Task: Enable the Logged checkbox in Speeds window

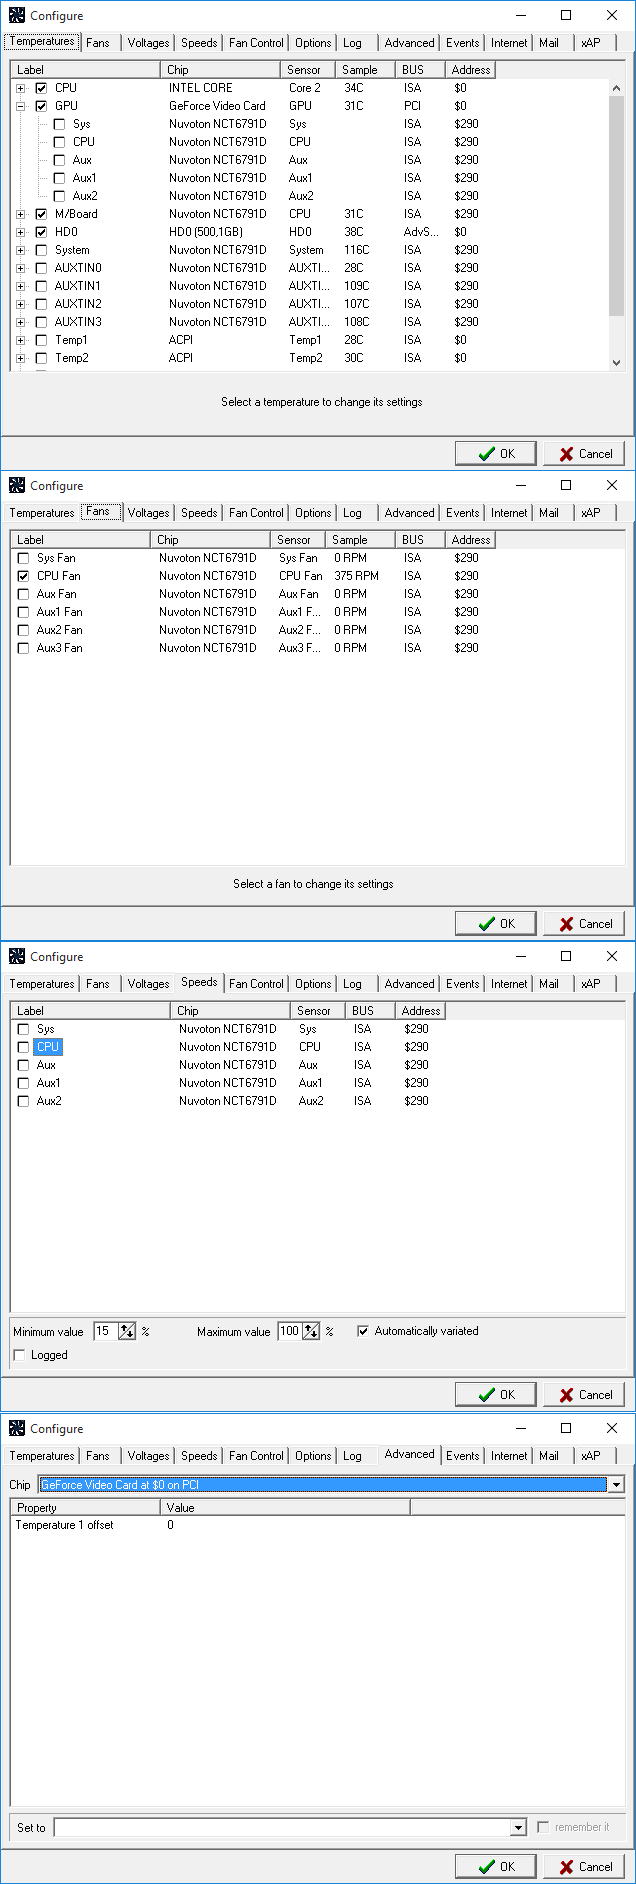Action: point(19,1355)
